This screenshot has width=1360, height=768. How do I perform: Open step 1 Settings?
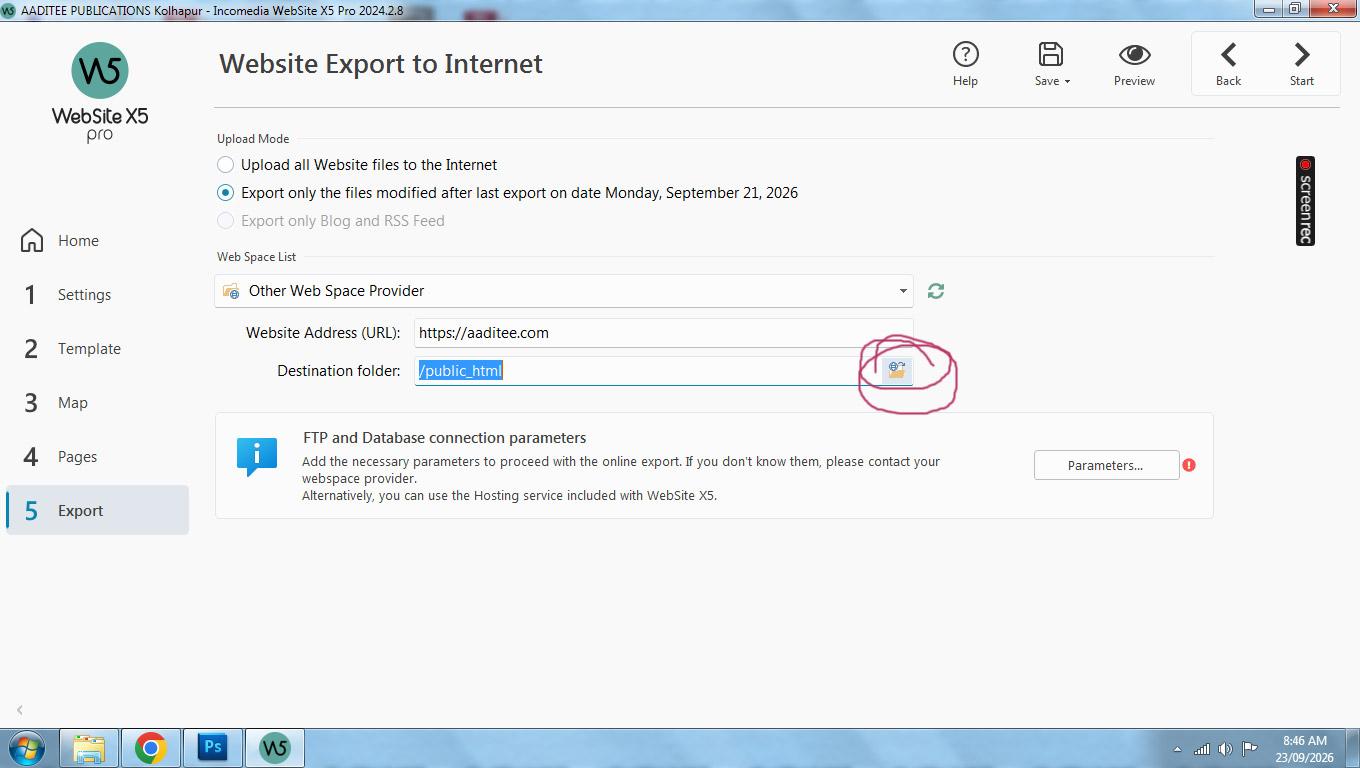point(97,295)
